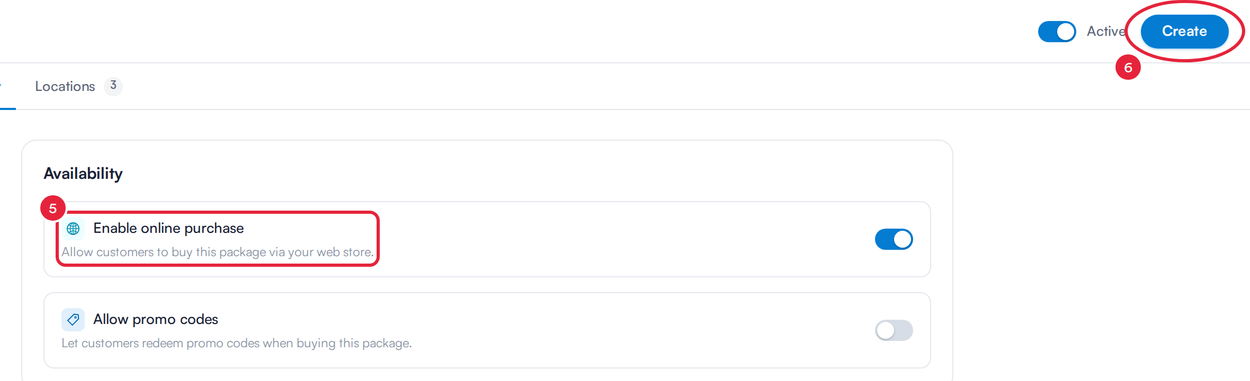
Task: Click the Allow promo codes label
Action: (x=156, y=320)
